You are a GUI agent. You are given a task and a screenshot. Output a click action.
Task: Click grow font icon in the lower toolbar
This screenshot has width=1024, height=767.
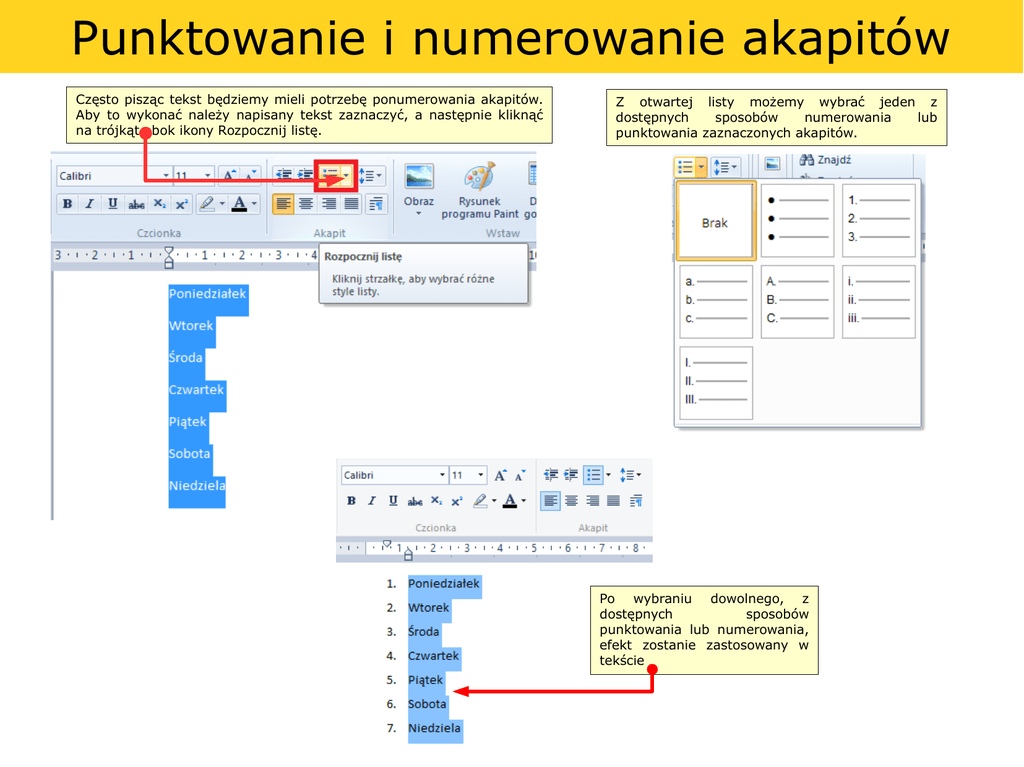(x=500, y=475)
